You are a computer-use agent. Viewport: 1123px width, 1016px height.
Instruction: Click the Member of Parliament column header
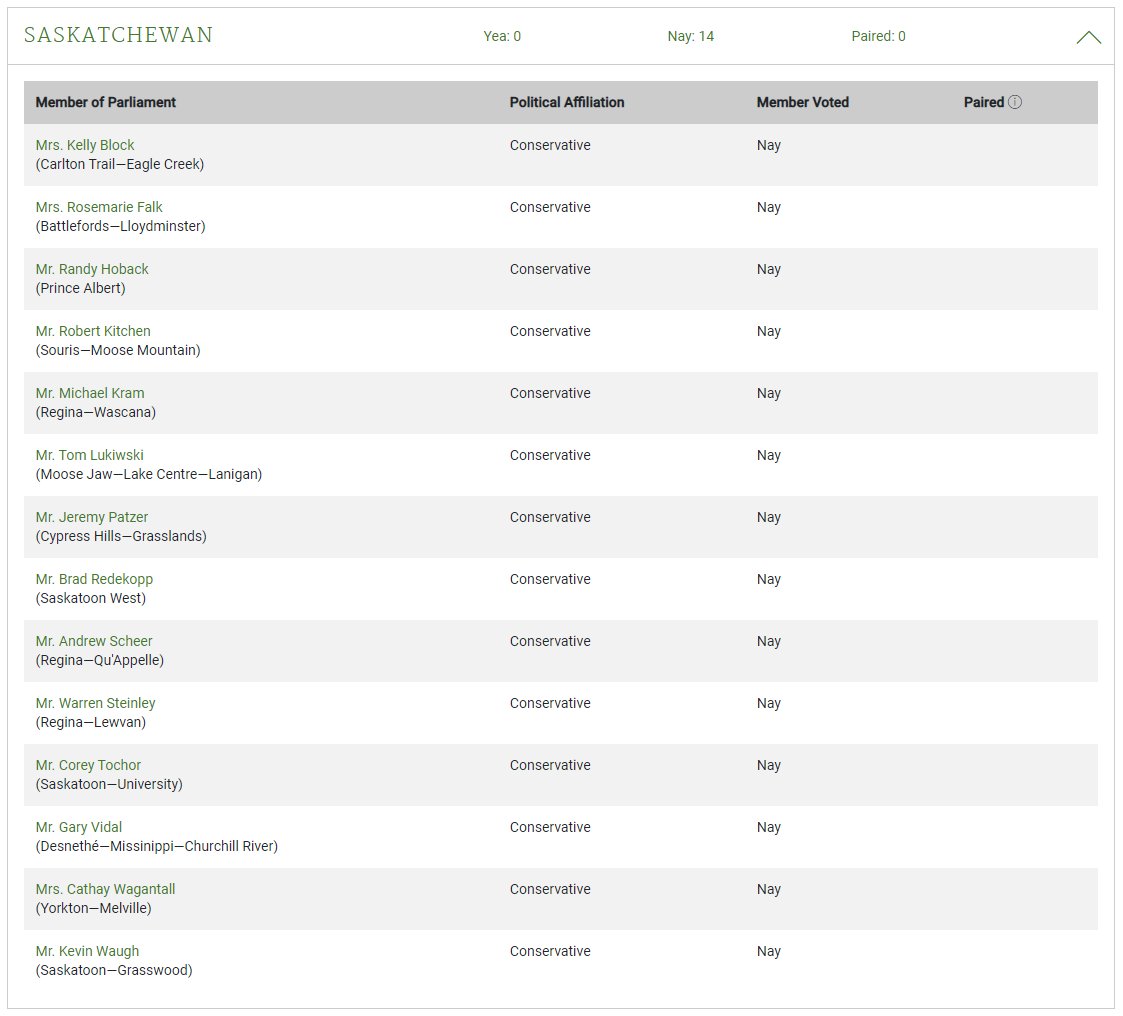pos(105,102)
